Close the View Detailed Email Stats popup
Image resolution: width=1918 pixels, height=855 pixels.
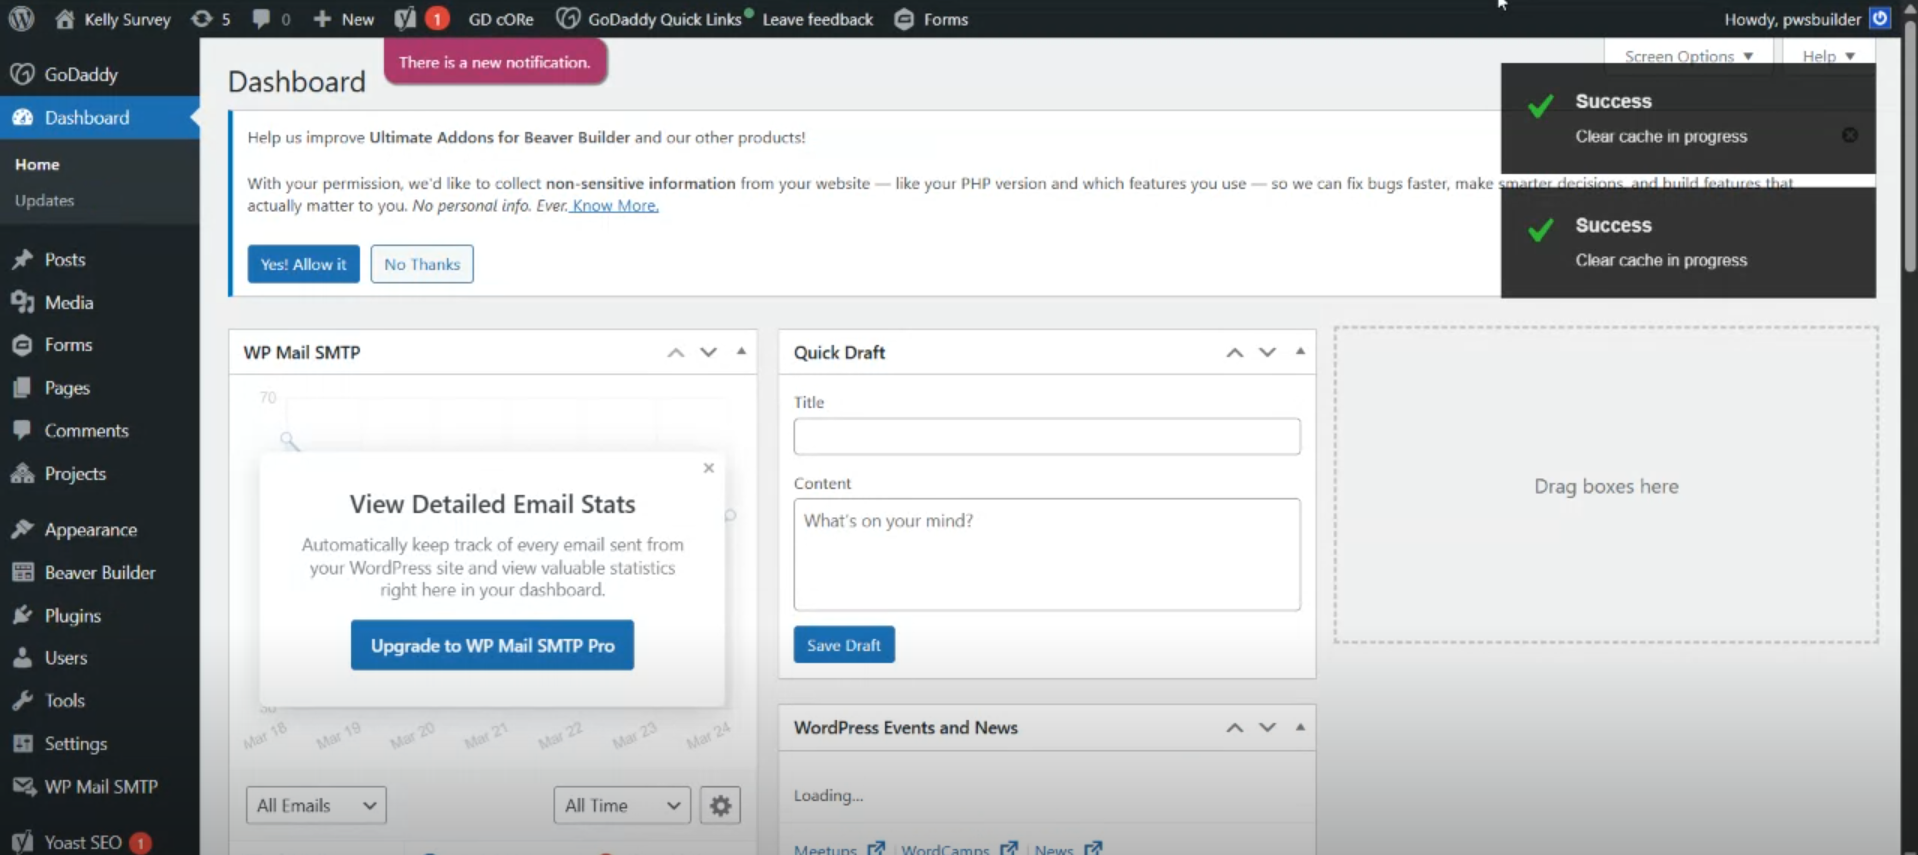[708, 468]
